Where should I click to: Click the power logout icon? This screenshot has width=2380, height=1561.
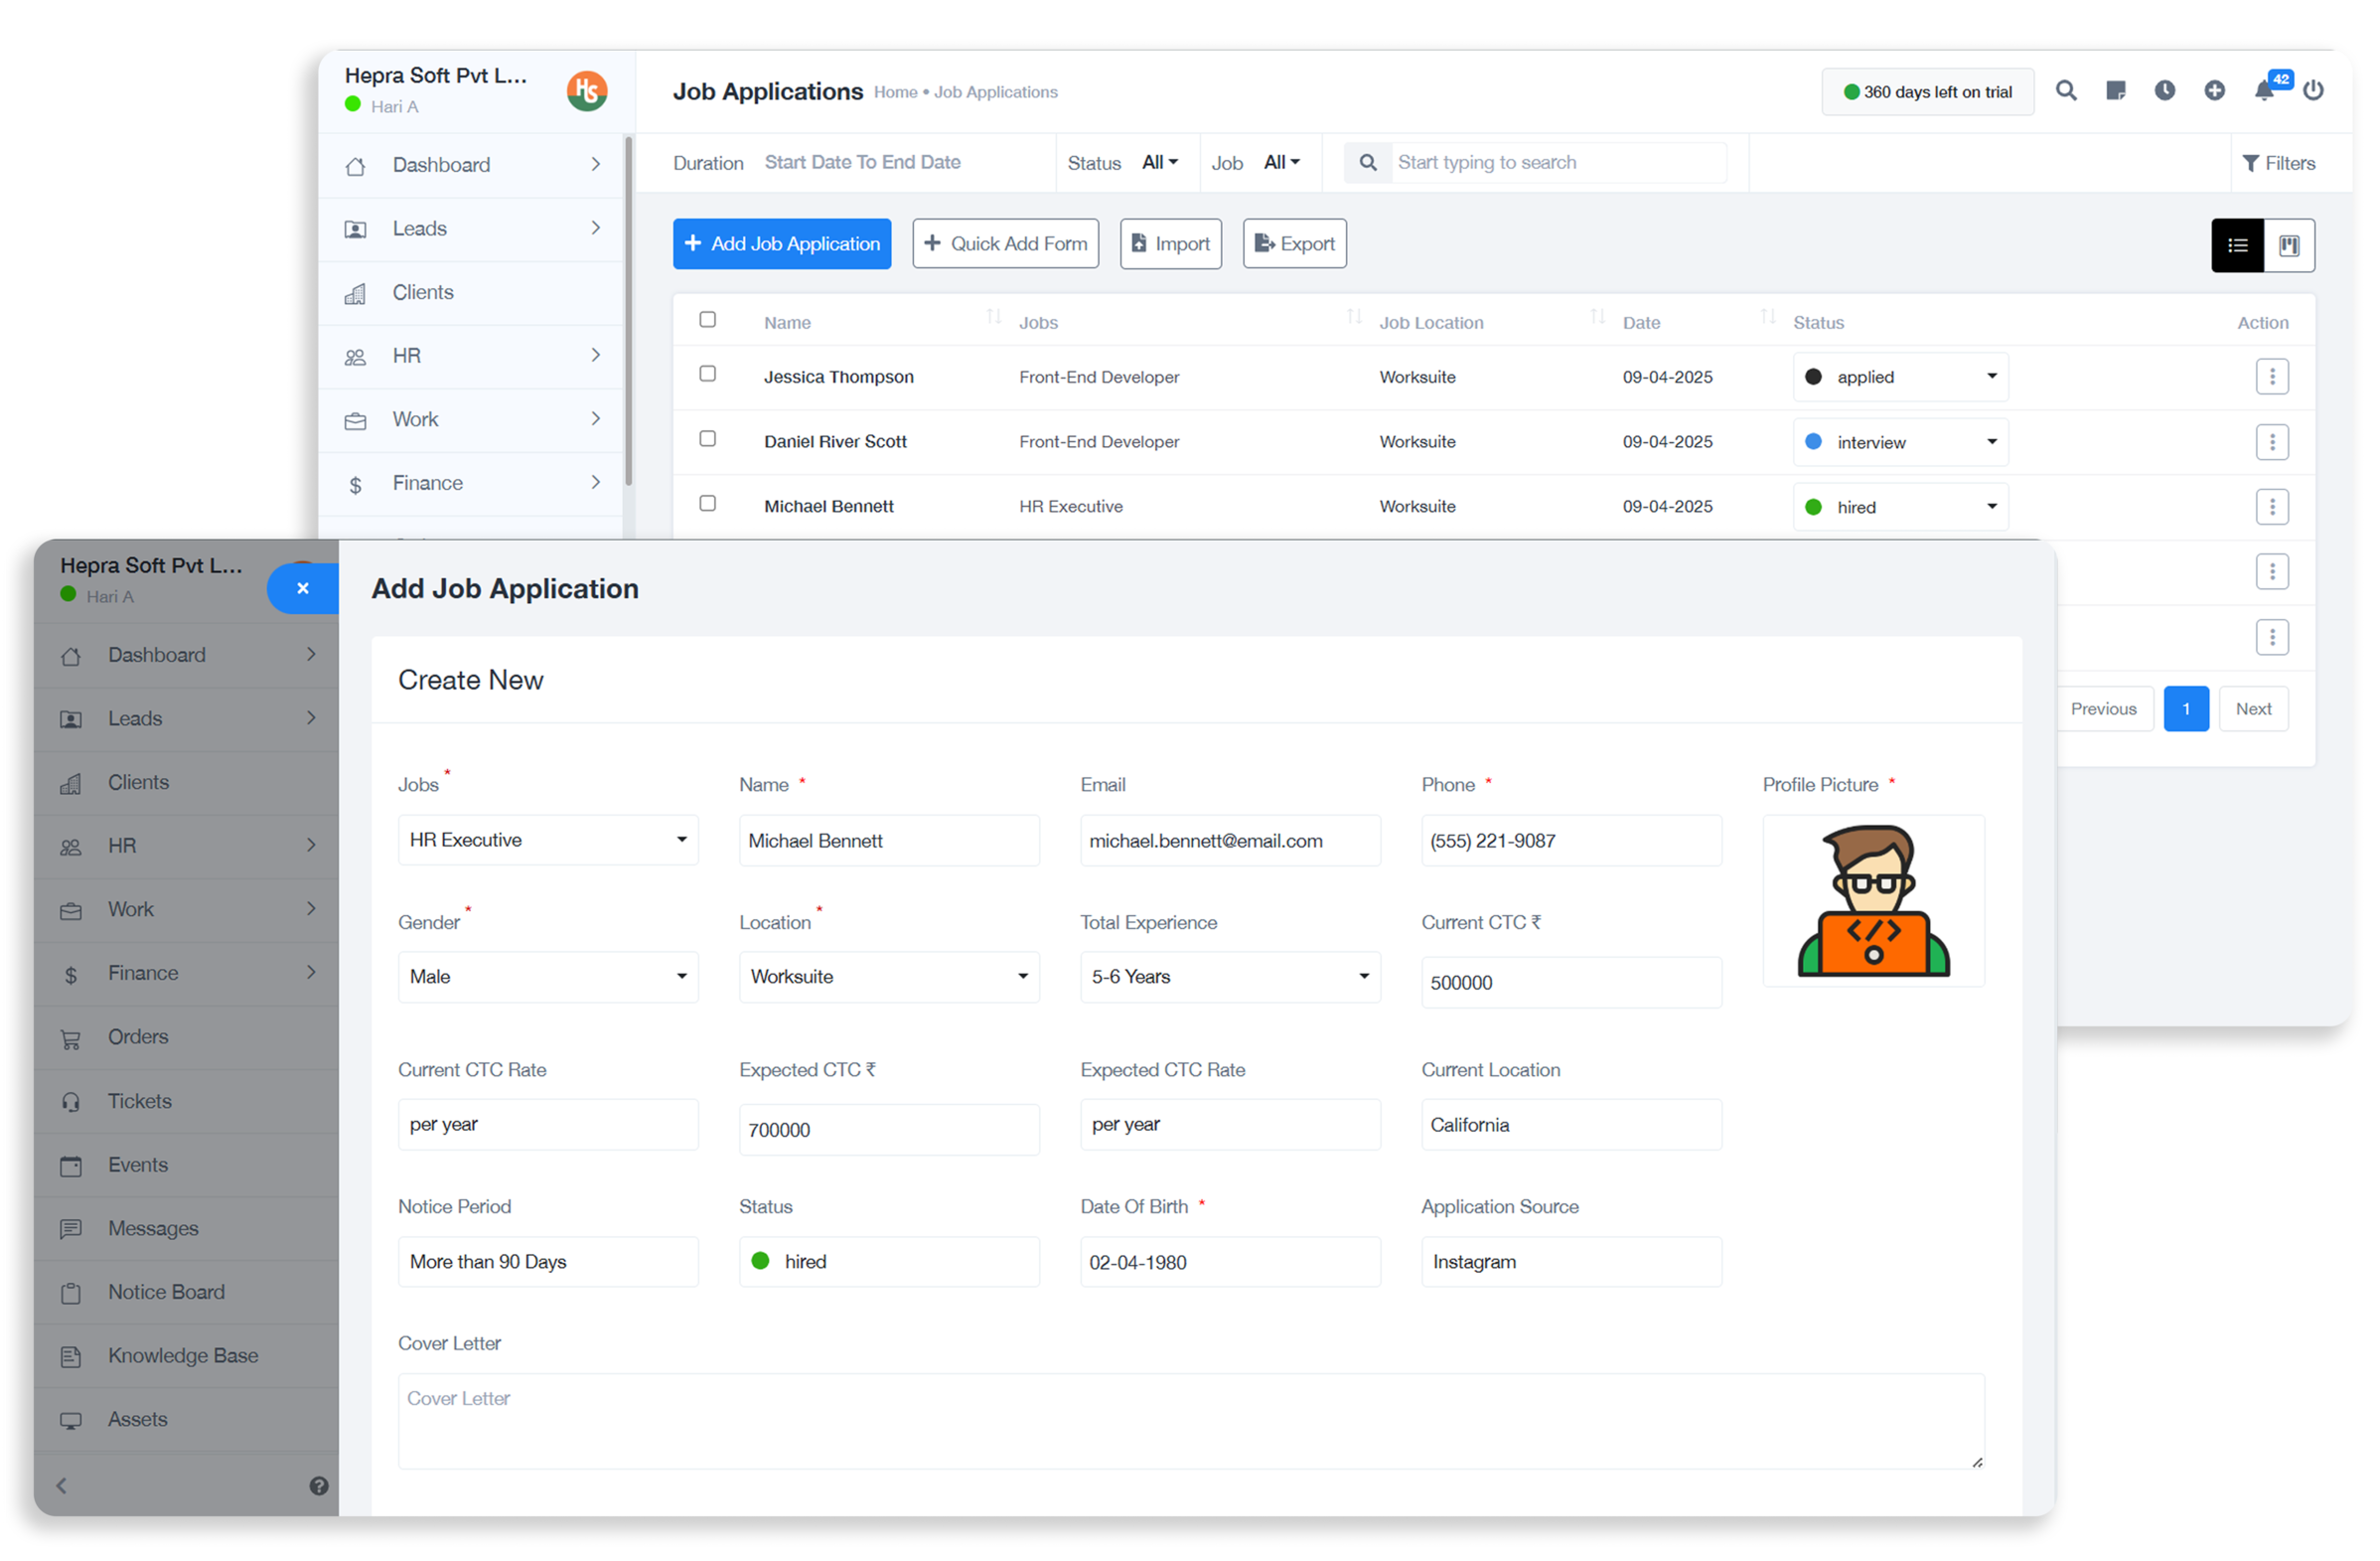point(2313,91)
